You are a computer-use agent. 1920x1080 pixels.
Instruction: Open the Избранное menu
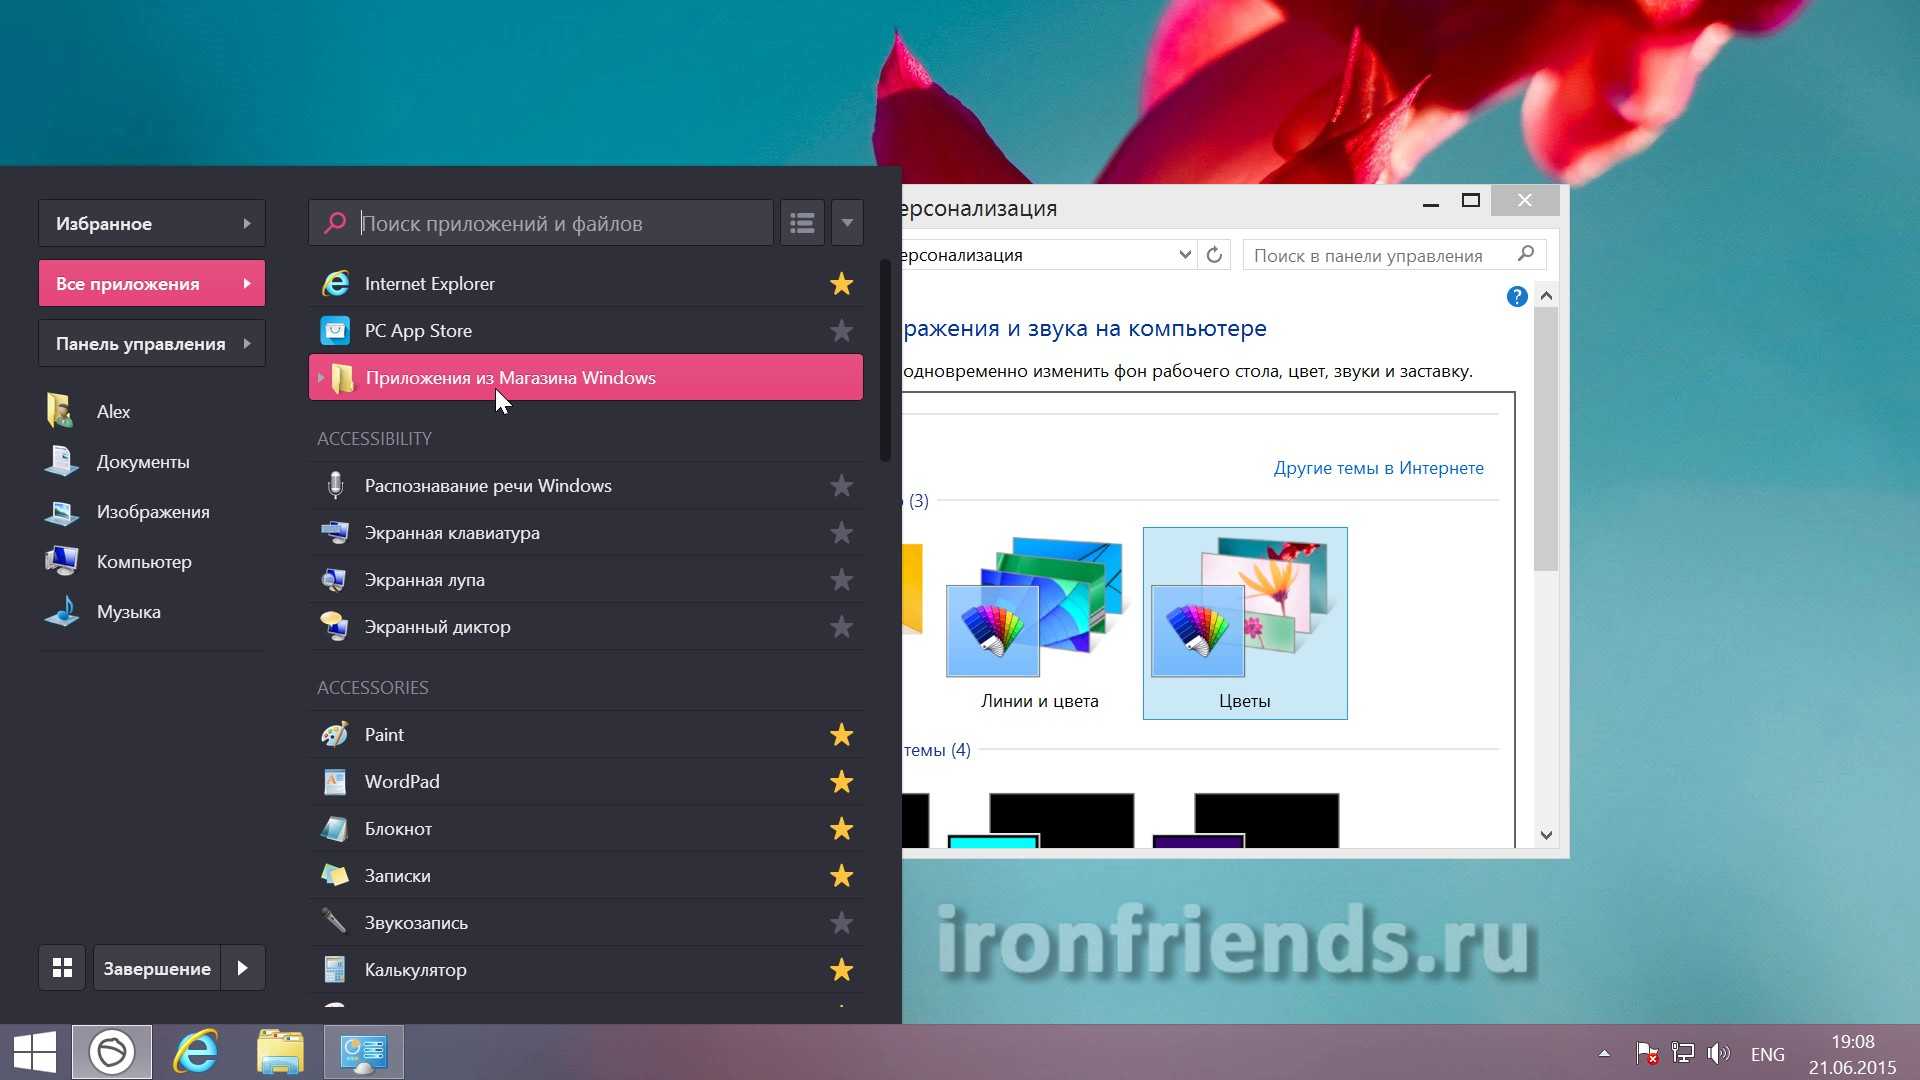coord(152,224)
